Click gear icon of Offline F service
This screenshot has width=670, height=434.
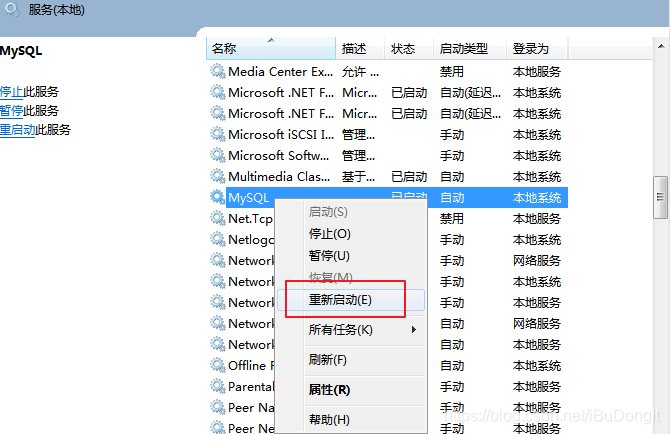[x=217, y=365]
